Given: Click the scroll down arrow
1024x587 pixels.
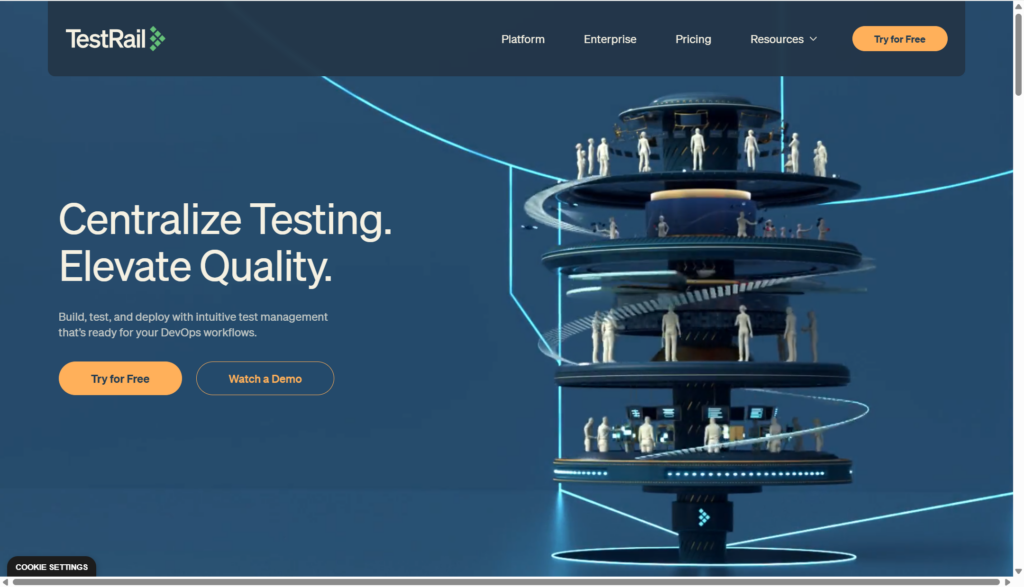Looking at the screenshot, I should tap(1018, 570).
